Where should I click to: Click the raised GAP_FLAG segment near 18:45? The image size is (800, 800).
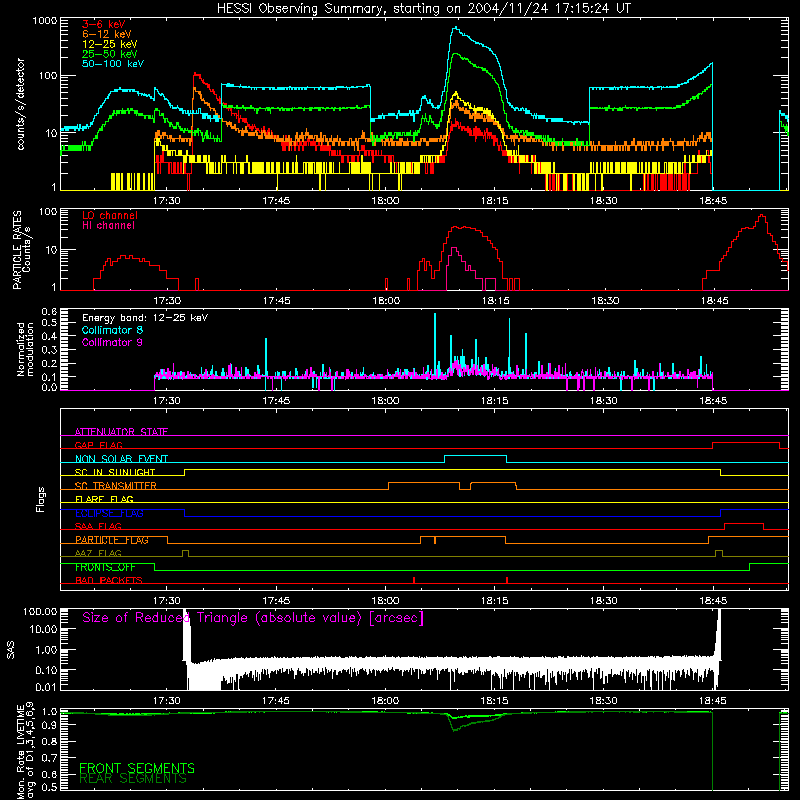click(x=746, y=443)
